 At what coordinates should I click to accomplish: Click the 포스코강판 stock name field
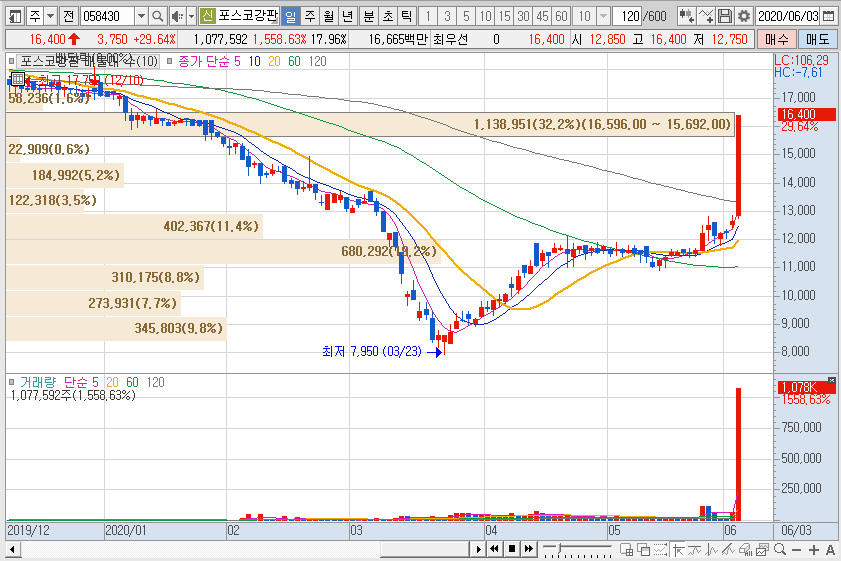coord(247,16)
